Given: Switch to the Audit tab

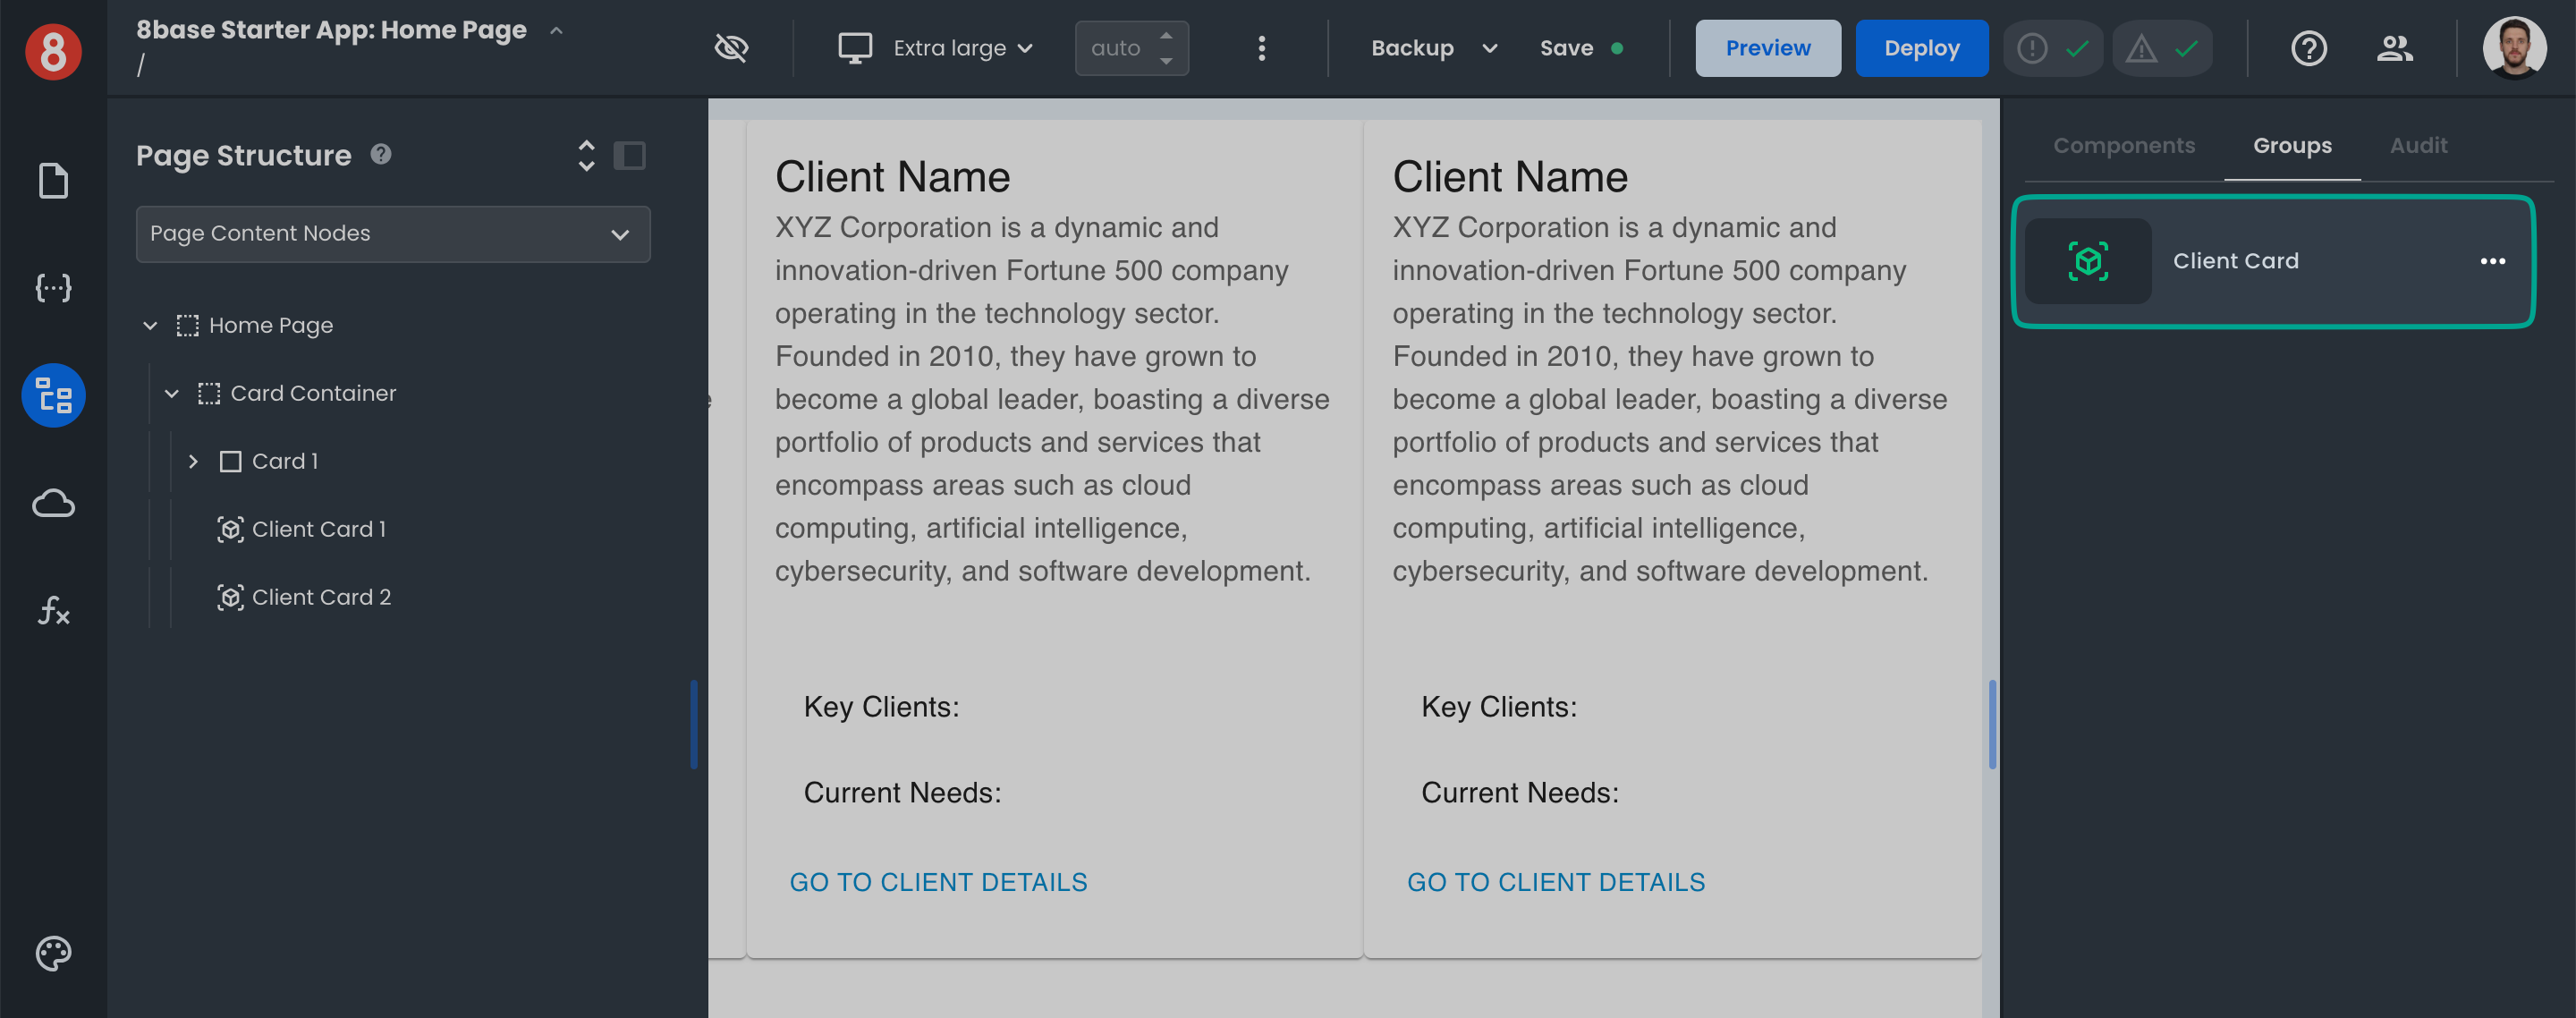Looking at the screenshot, I should coord(2418,146).
